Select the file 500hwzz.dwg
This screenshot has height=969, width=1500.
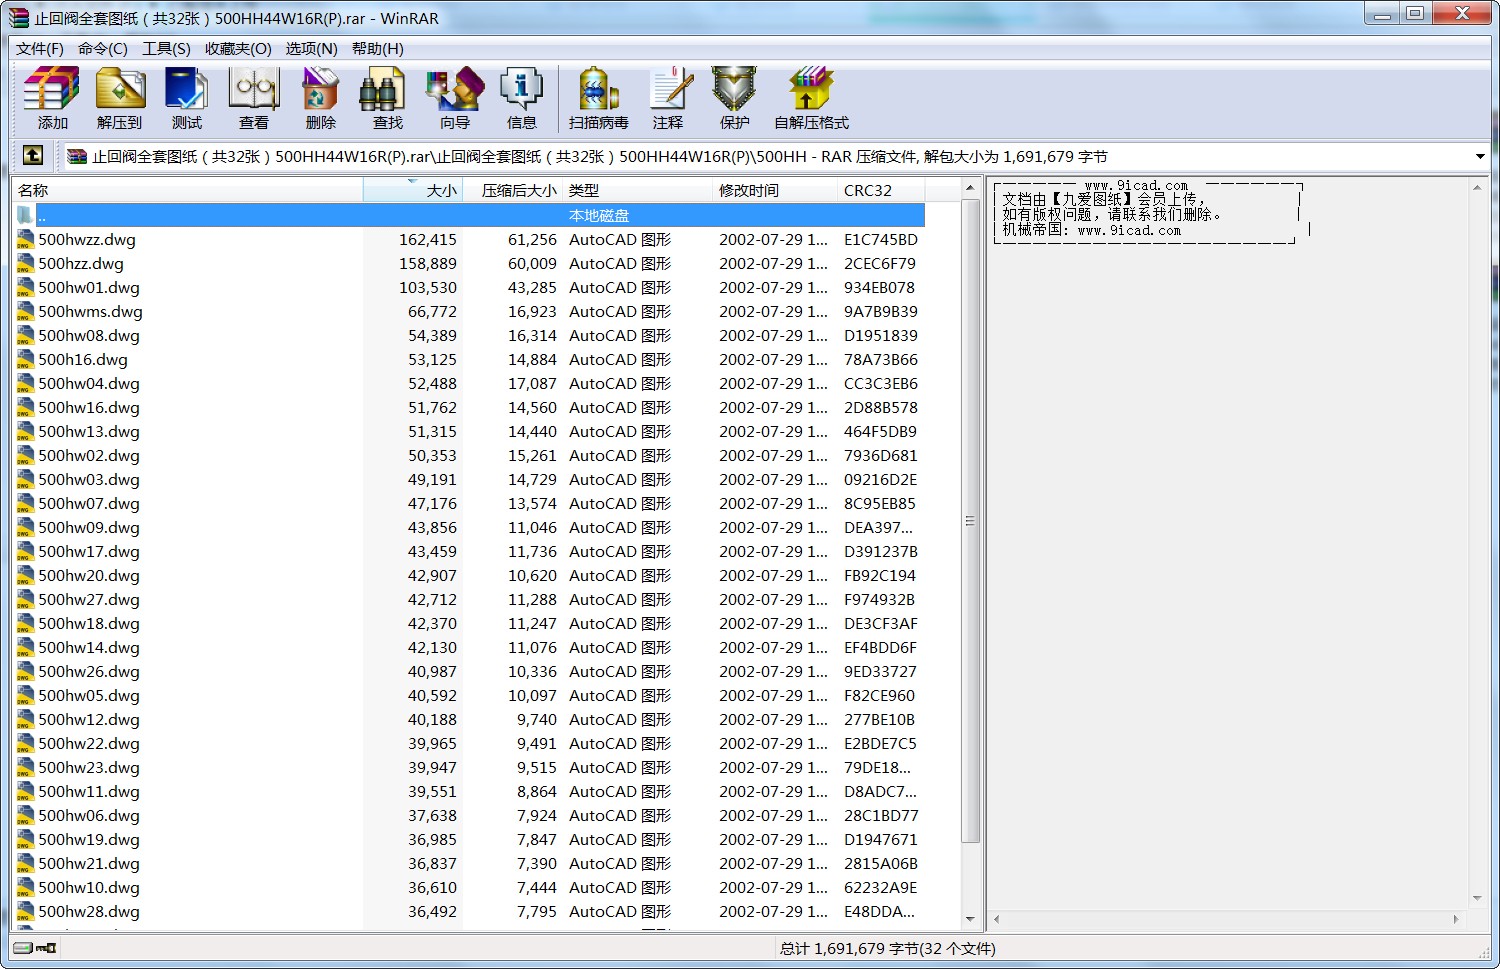[x=87, y=239]
